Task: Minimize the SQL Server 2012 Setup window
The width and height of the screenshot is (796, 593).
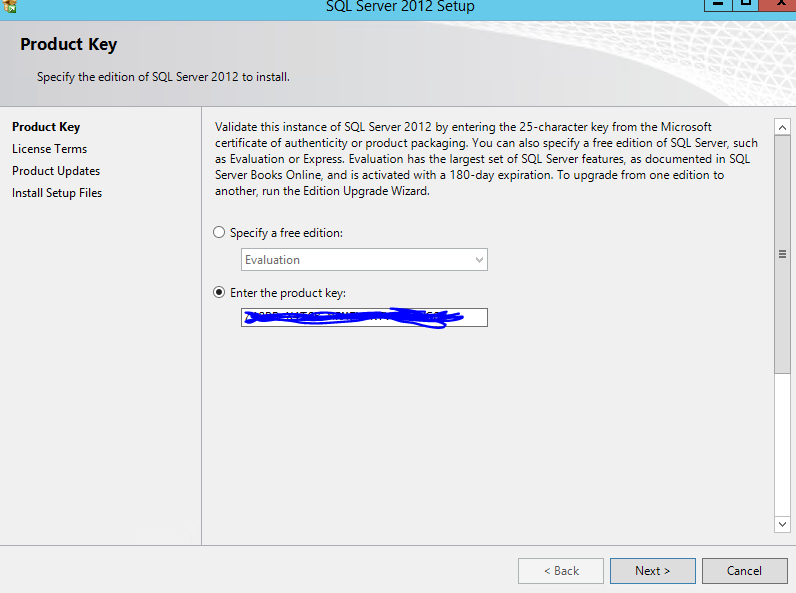Action: click(718, 5)
